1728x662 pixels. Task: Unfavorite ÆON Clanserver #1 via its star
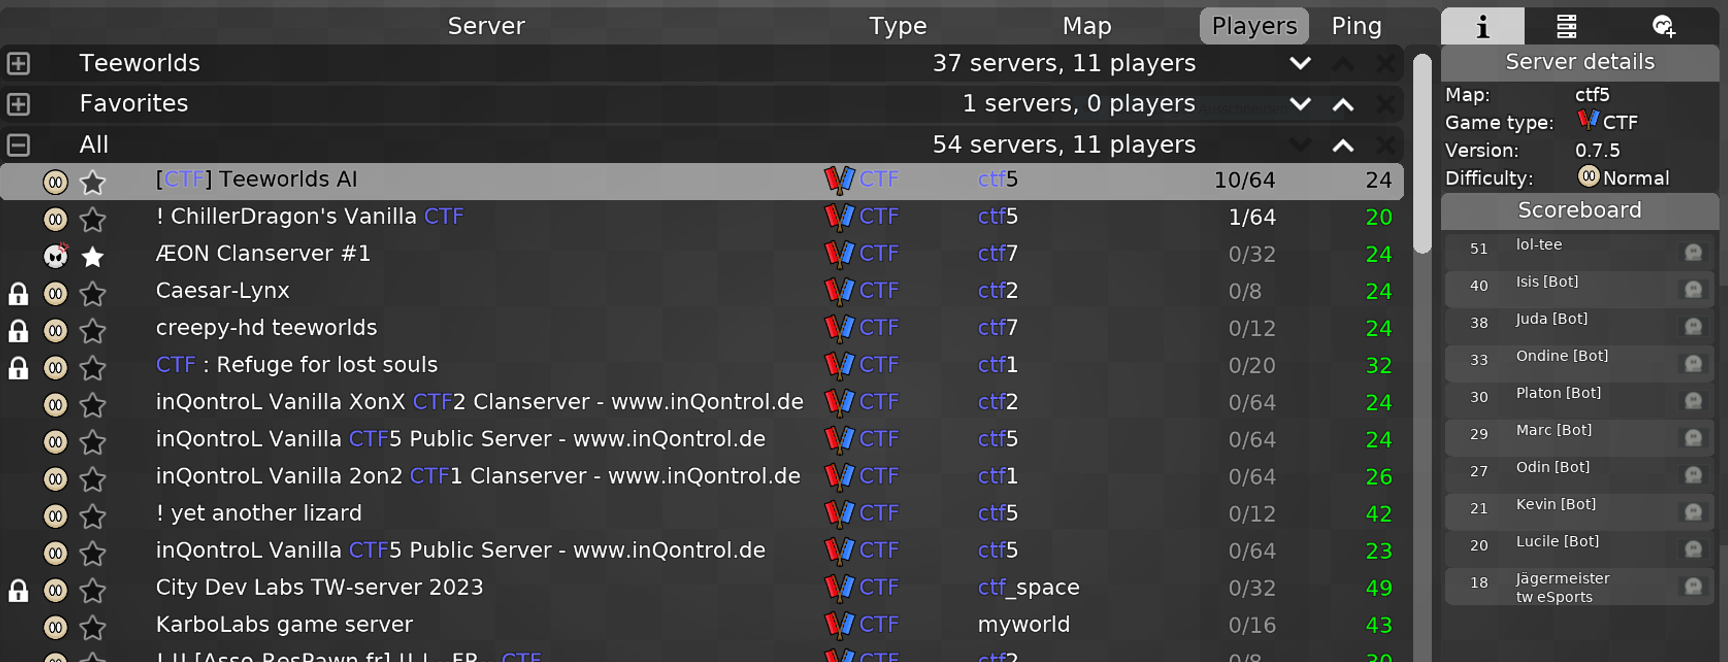(x=93, y=257)
